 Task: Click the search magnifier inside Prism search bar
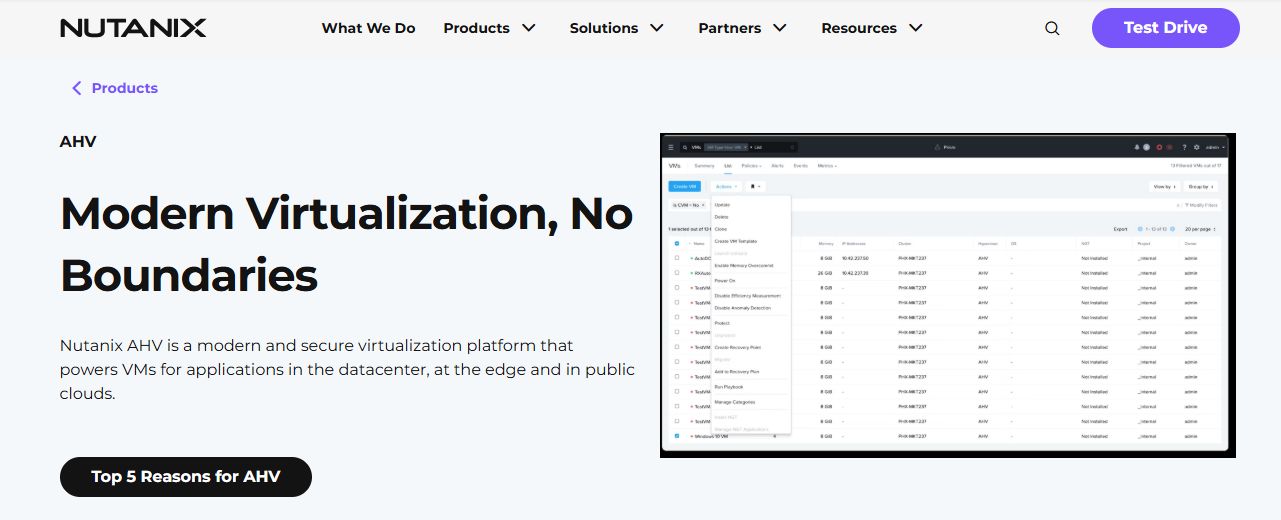[x=685, y=147]
